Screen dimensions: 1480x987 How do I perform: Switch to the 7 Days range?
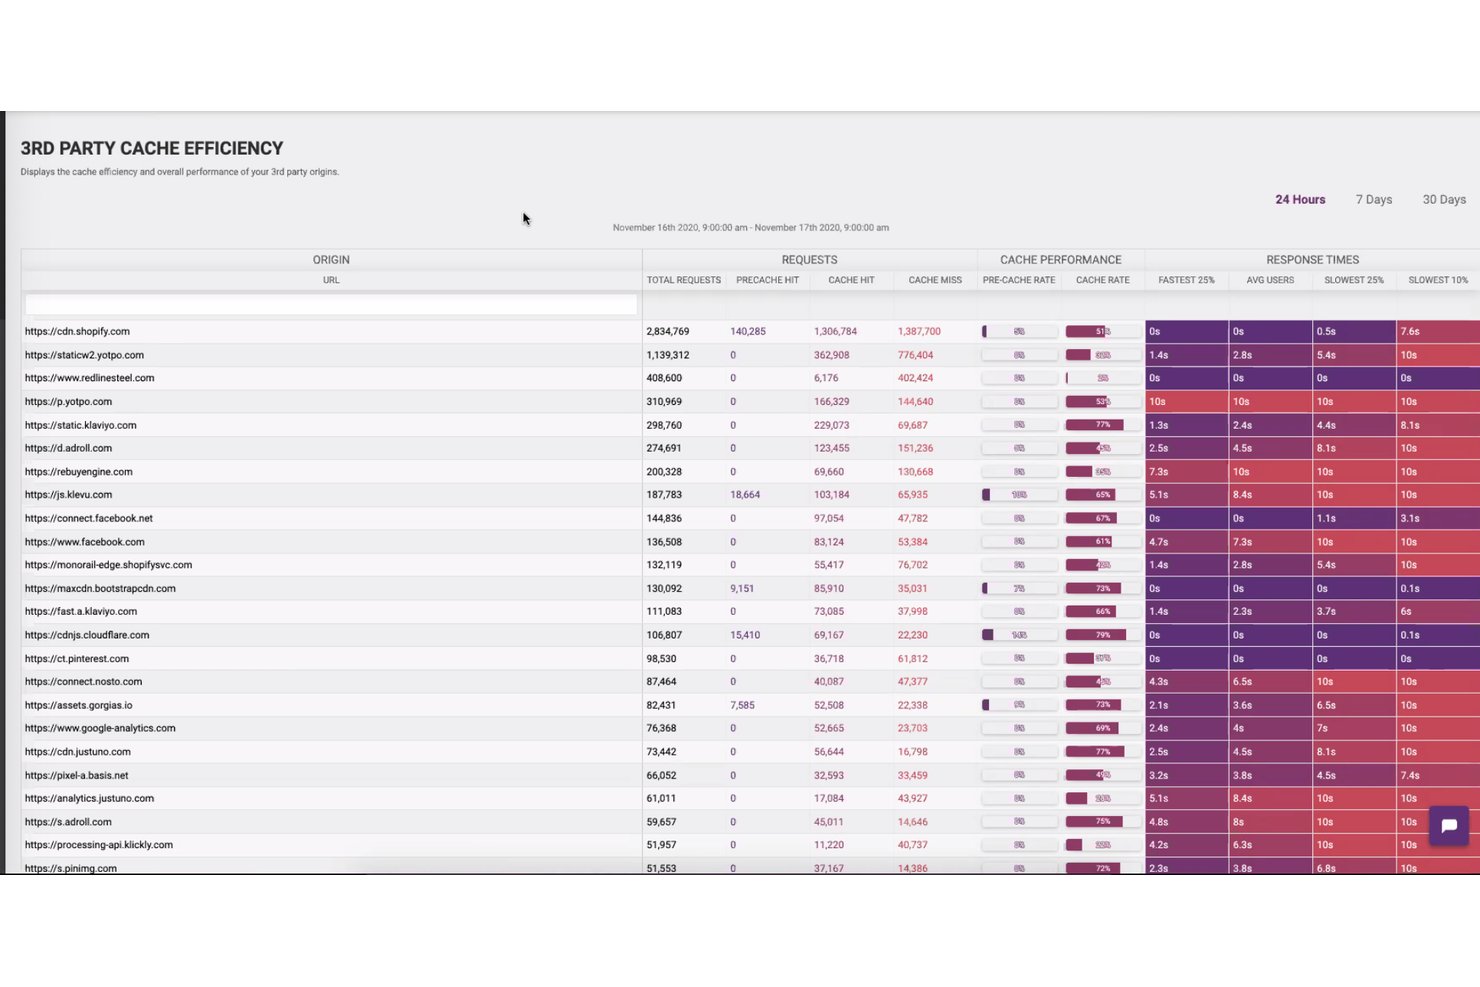click(1374, 200)
